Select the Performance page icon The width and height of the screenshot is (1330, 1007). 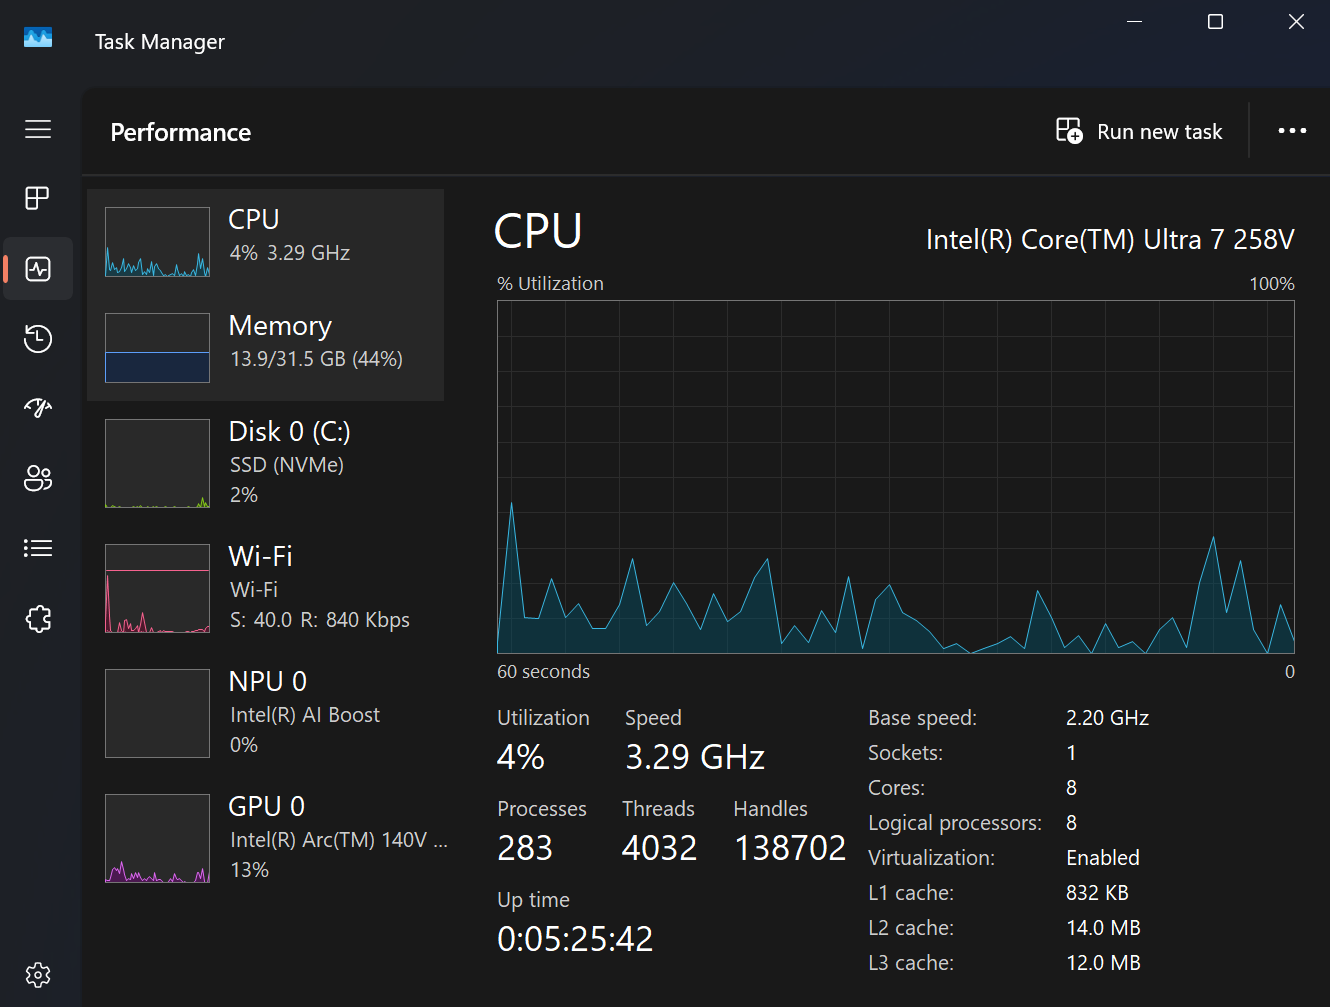click(x=38, y=269)
